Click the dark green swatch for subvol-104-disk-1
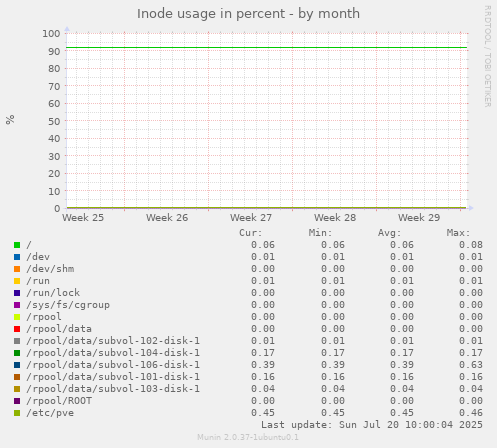Viewport: 497px width, 448px height. (x=17, y=353)
